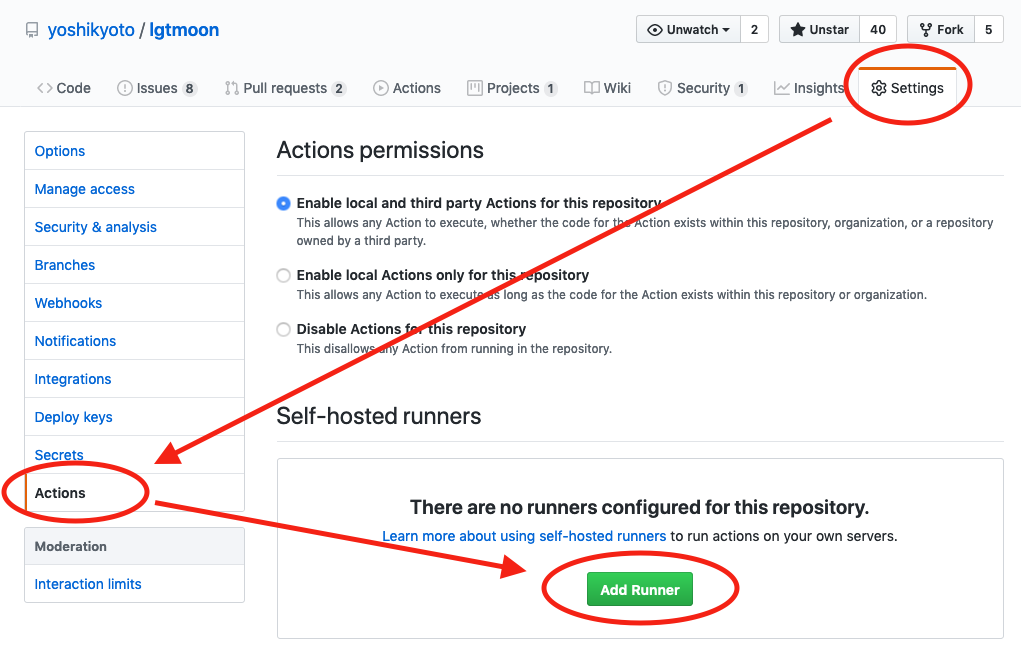Open the Wiki tab
The height and width of the screenshot is (655, 1021).
click(x=608, y=88)
